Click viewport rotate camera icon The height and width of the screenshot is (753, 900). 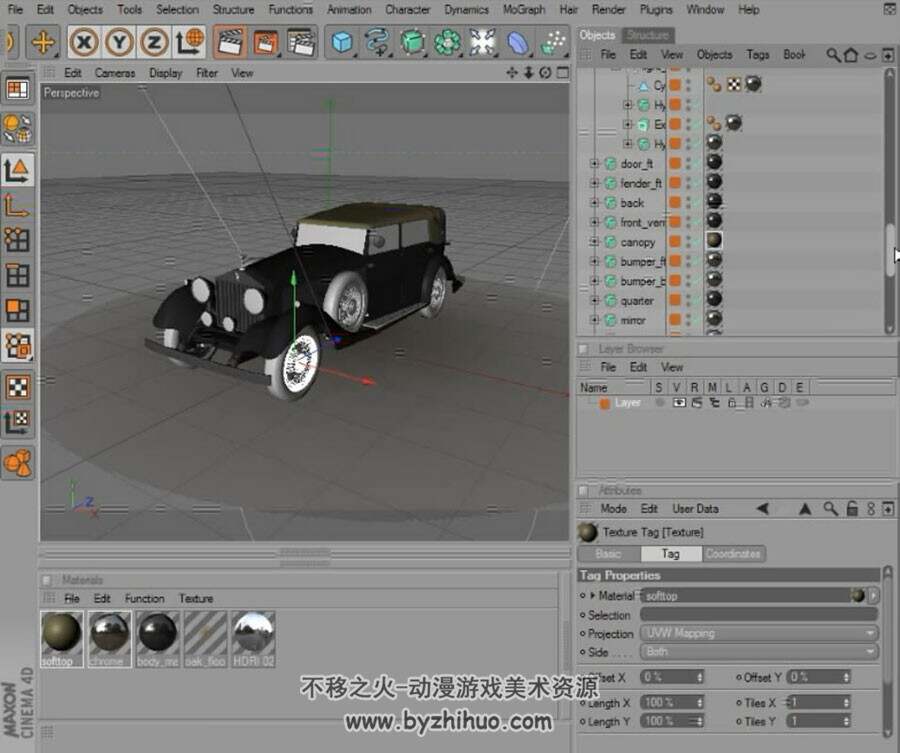coord(545,72)
